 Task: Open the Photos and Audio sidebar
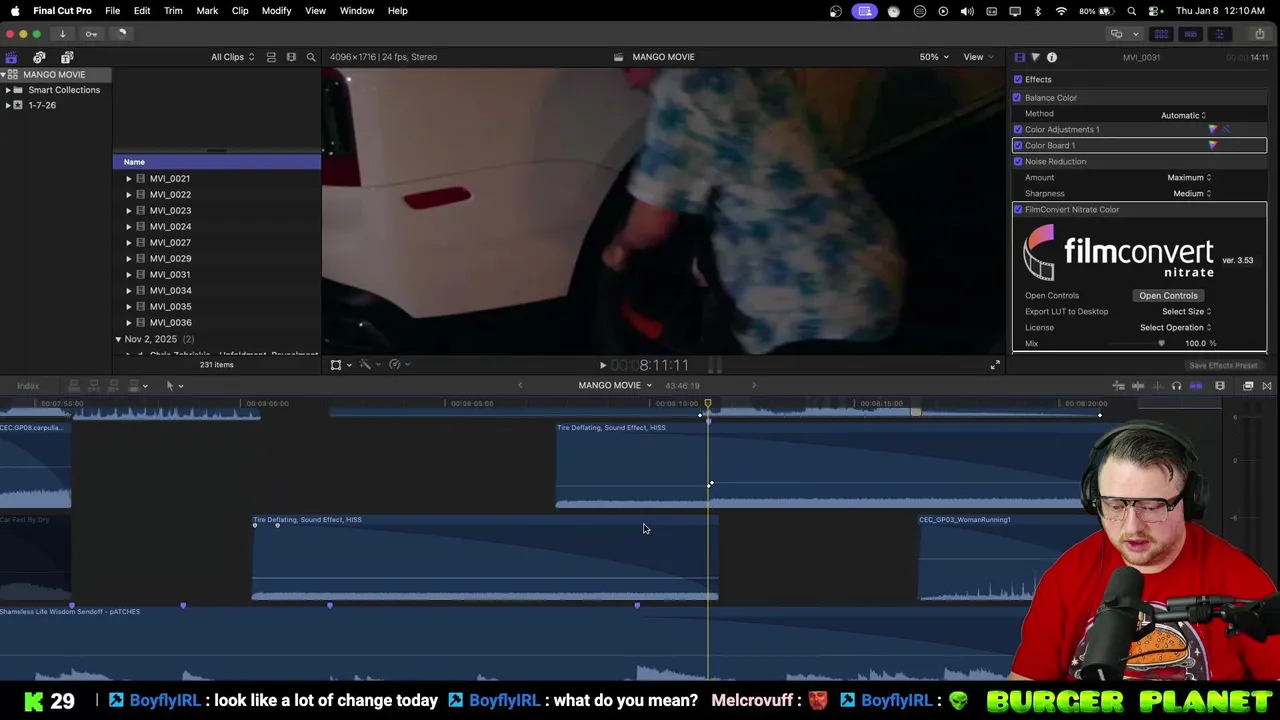(39, 58)
